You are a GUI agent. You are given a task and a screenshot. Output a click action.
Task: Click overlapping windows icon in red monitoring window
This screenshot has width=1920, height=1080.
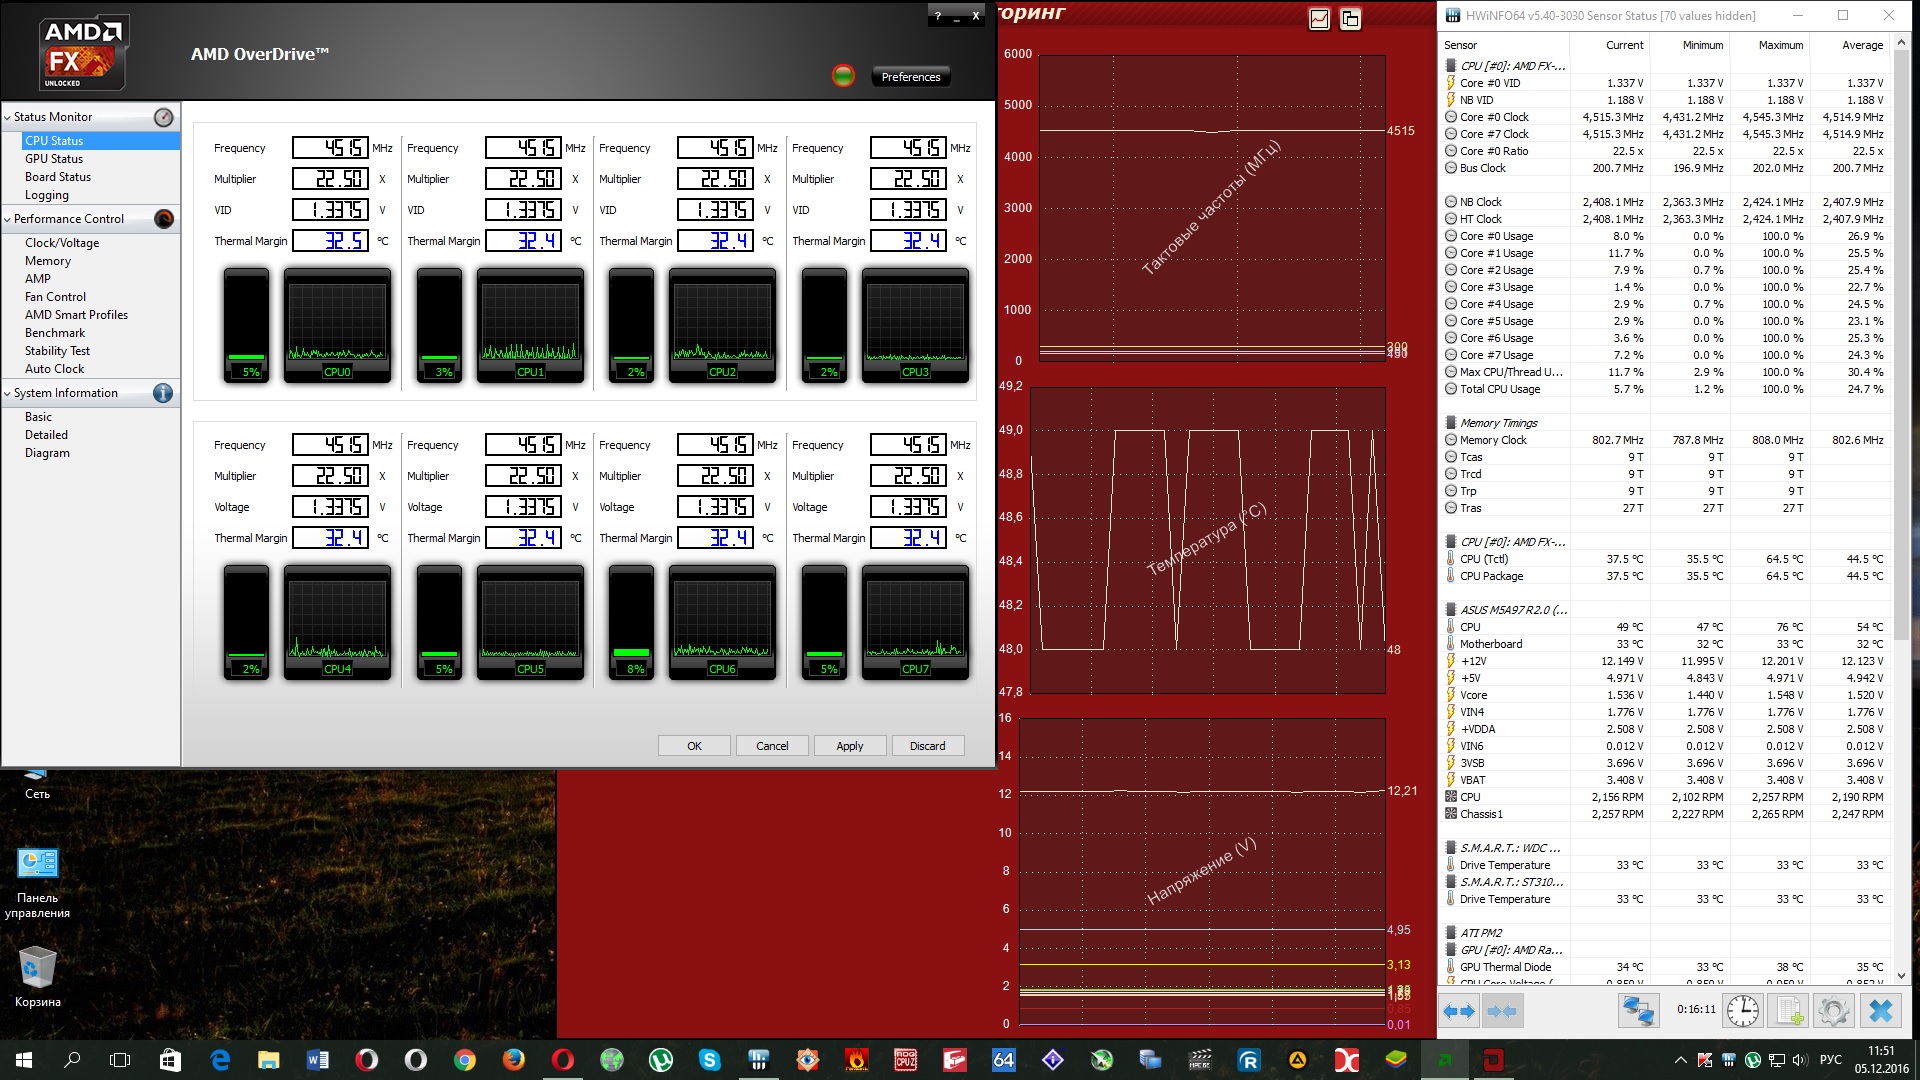point(1350,19)
